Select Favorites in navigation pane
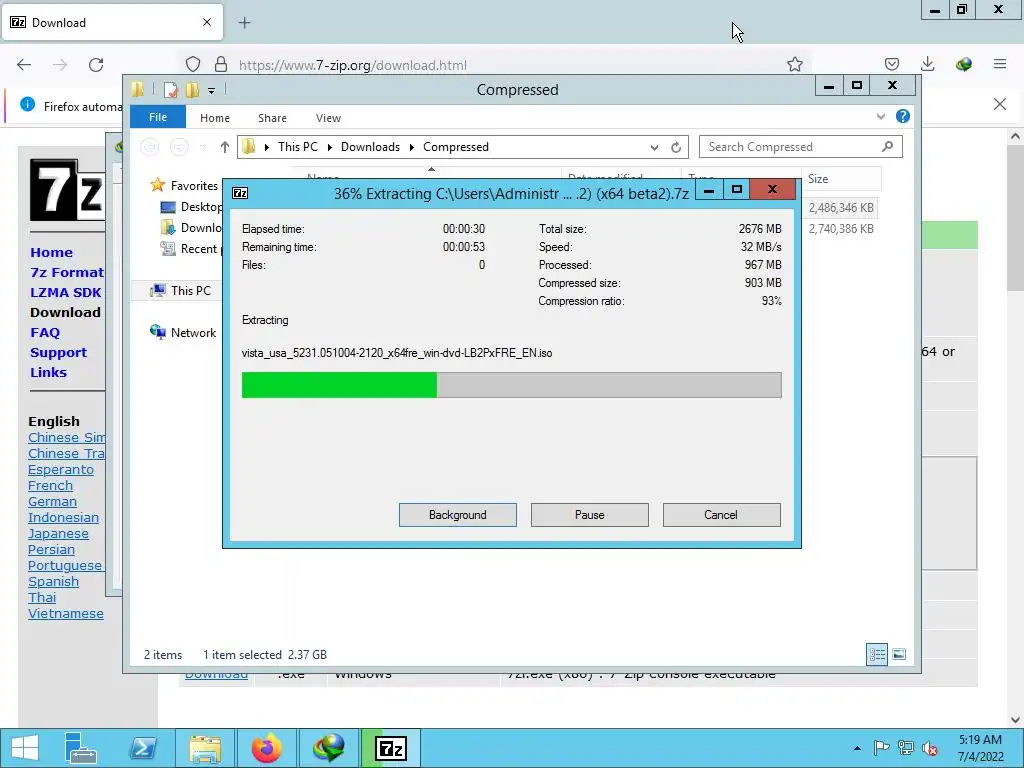Viewport: 1024px width, 768px height. 194,186
